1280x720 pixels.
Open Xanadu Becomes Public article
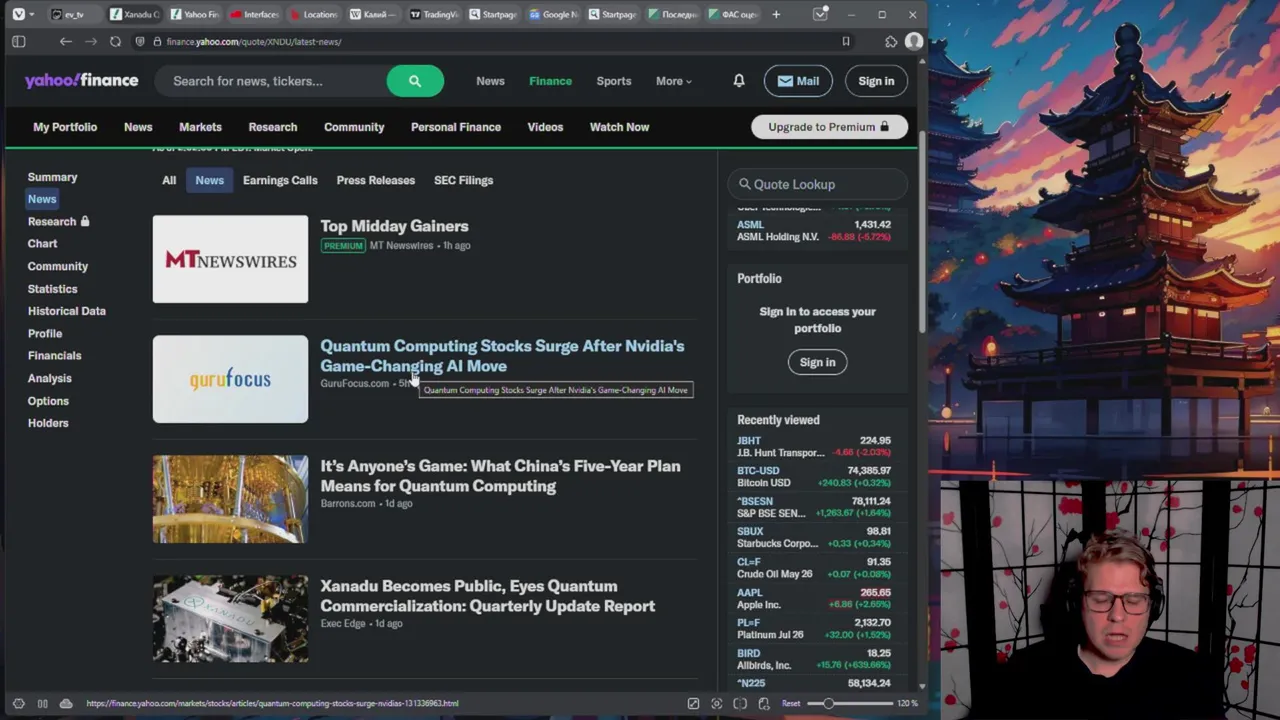click(487, 596)
